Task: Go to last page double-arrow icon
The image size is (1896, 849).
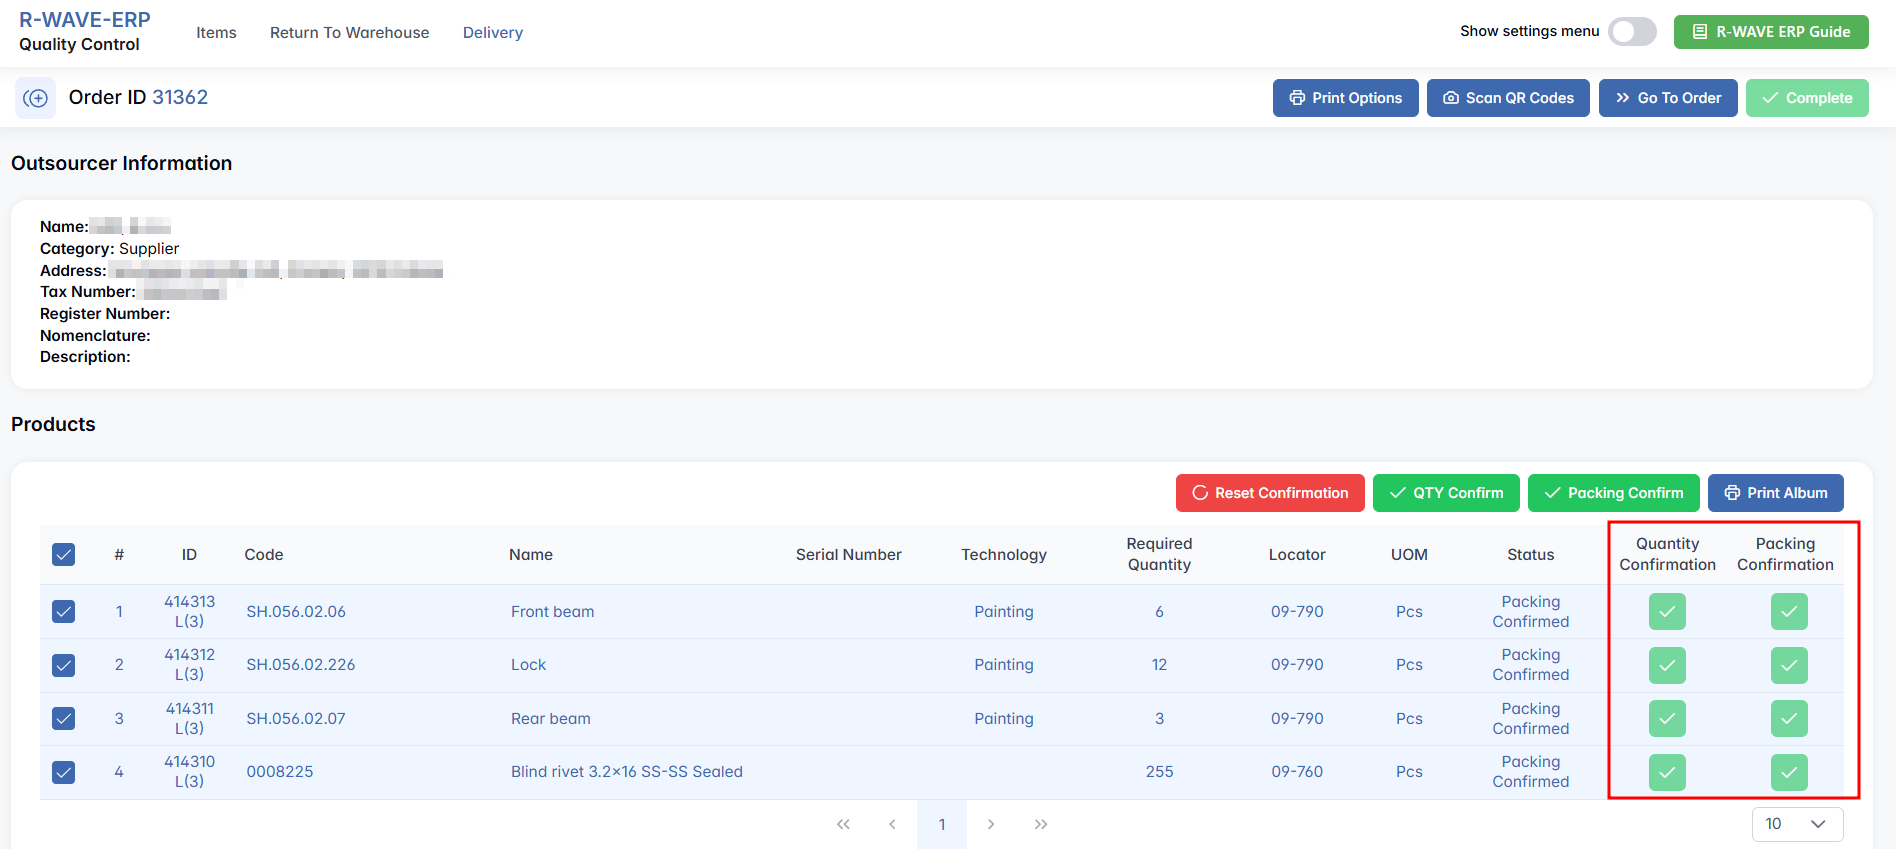Action: pyautogui.click(x=1041, y=824)
